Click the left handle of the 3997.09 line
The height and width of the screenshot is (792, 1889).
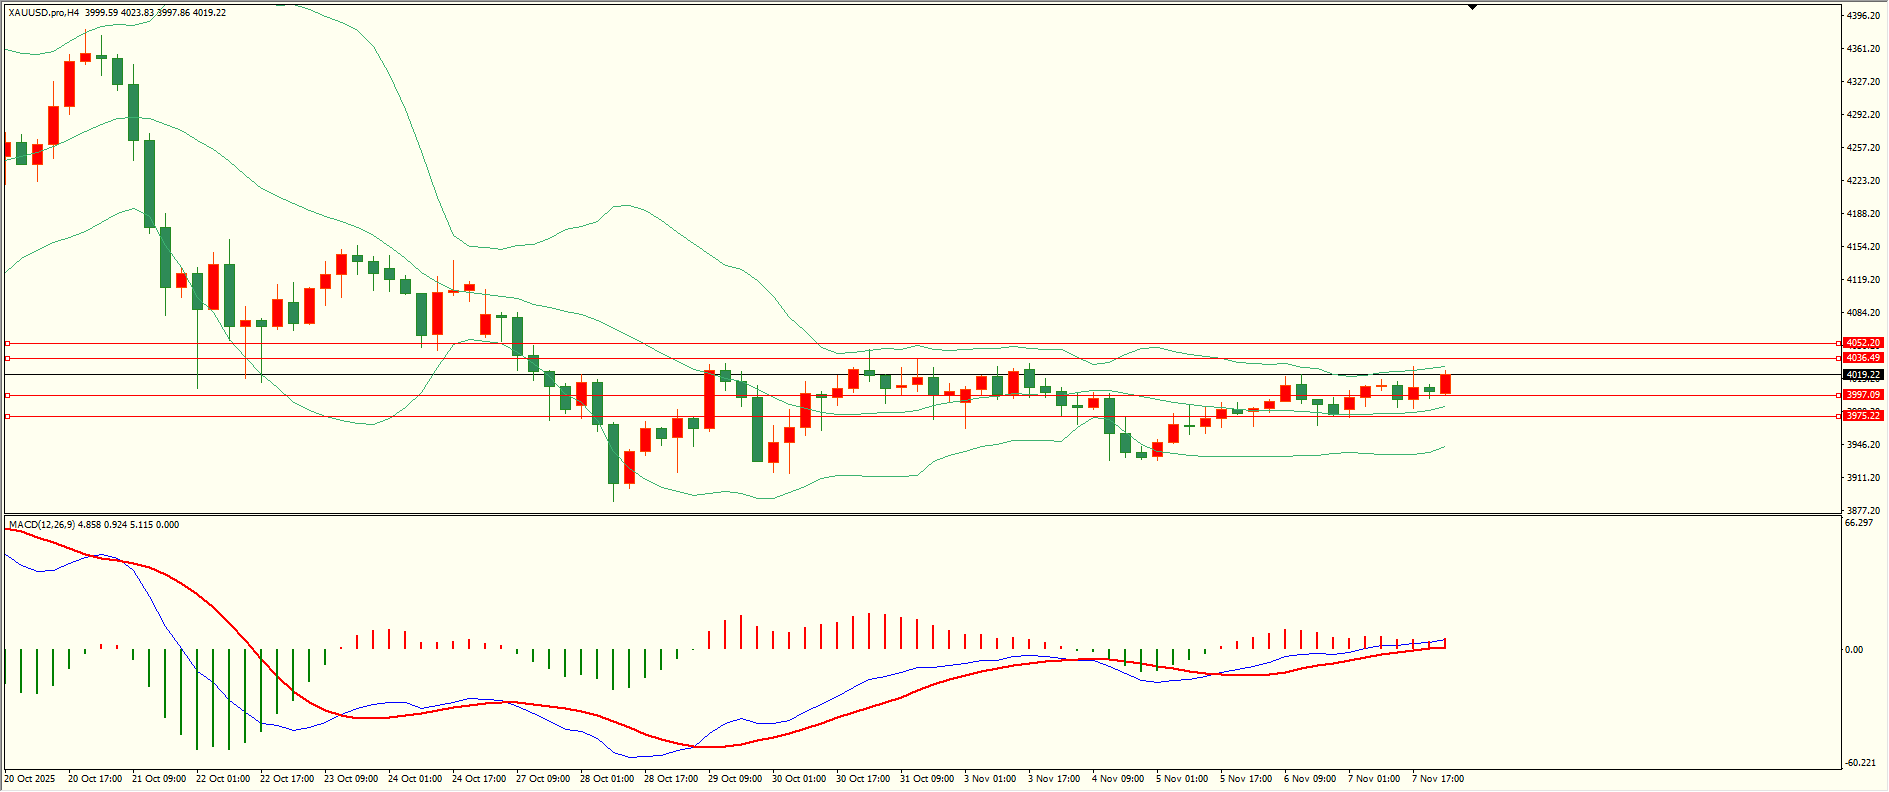8,395
